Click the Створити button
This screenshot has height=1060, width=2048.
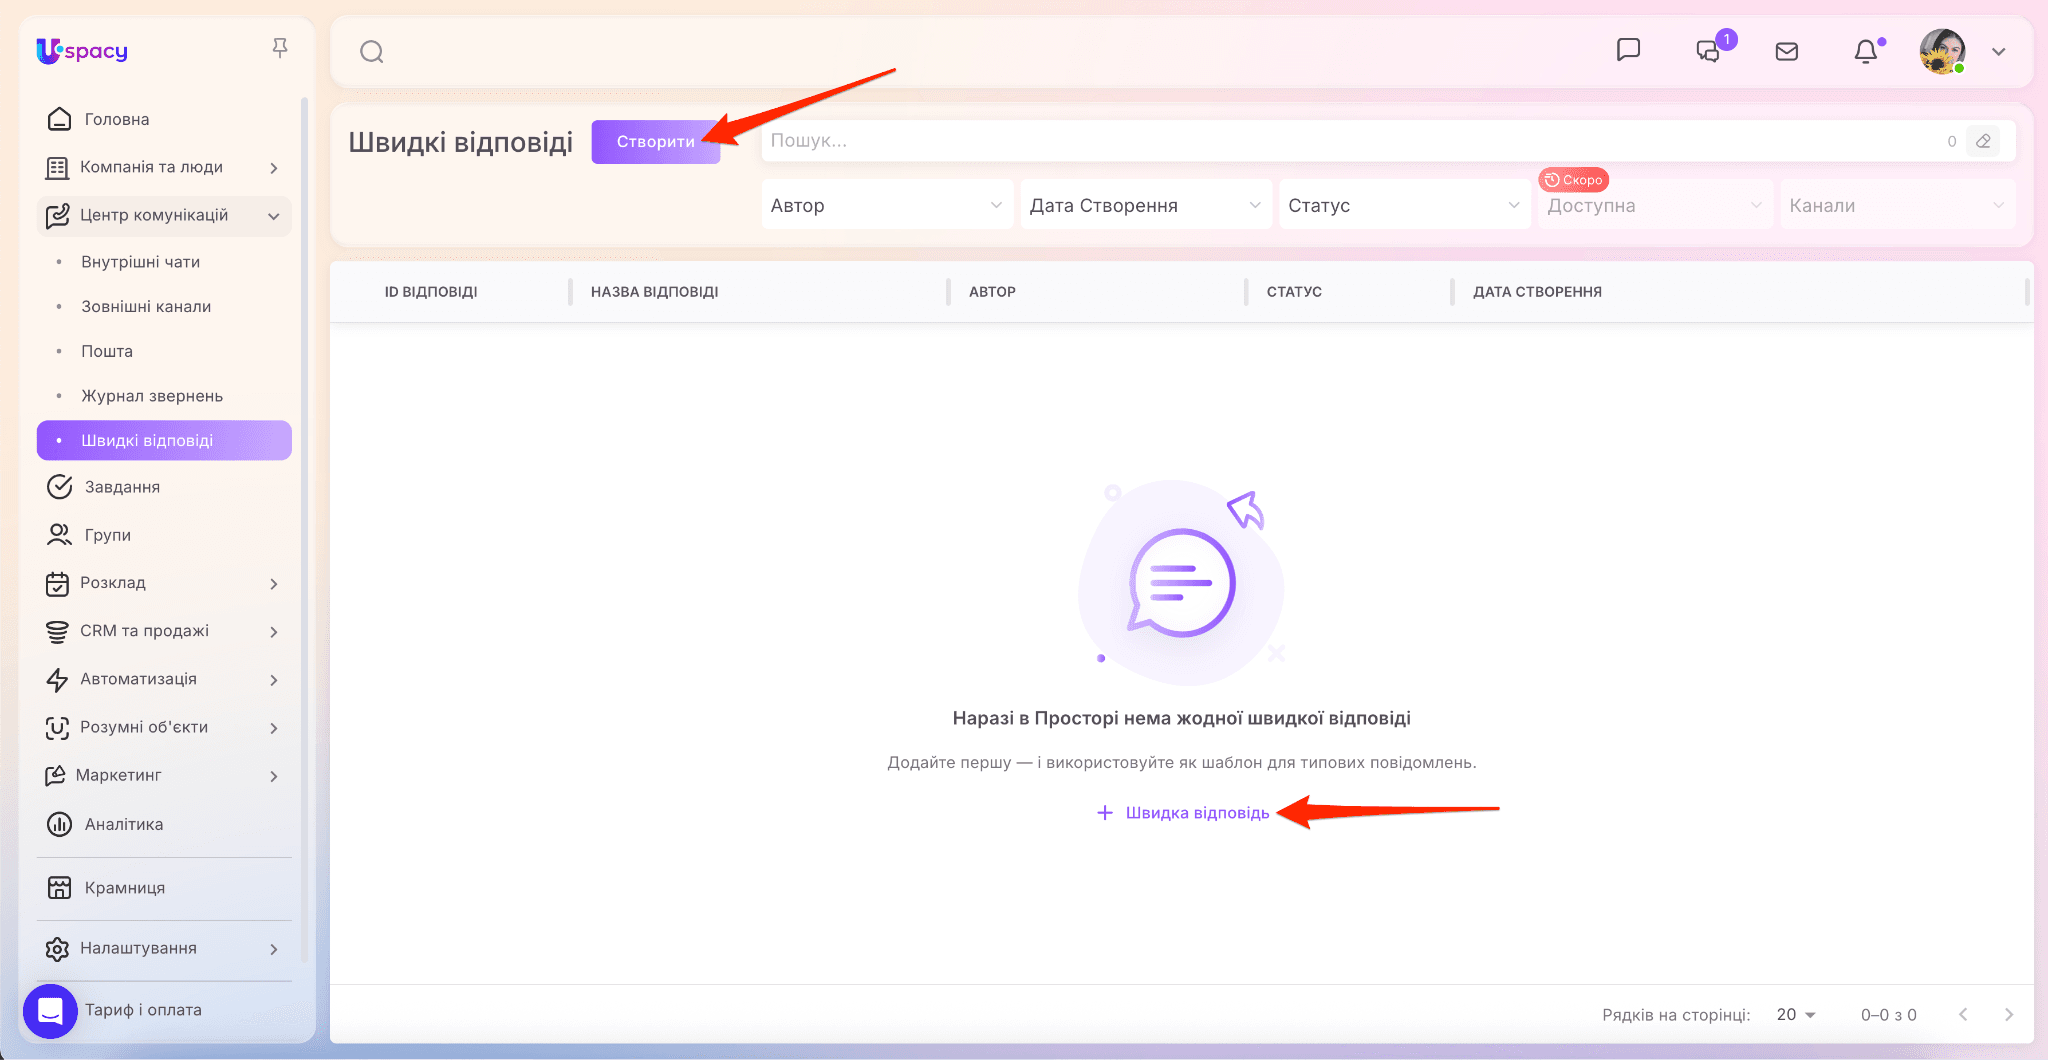(x=656, y=142)
